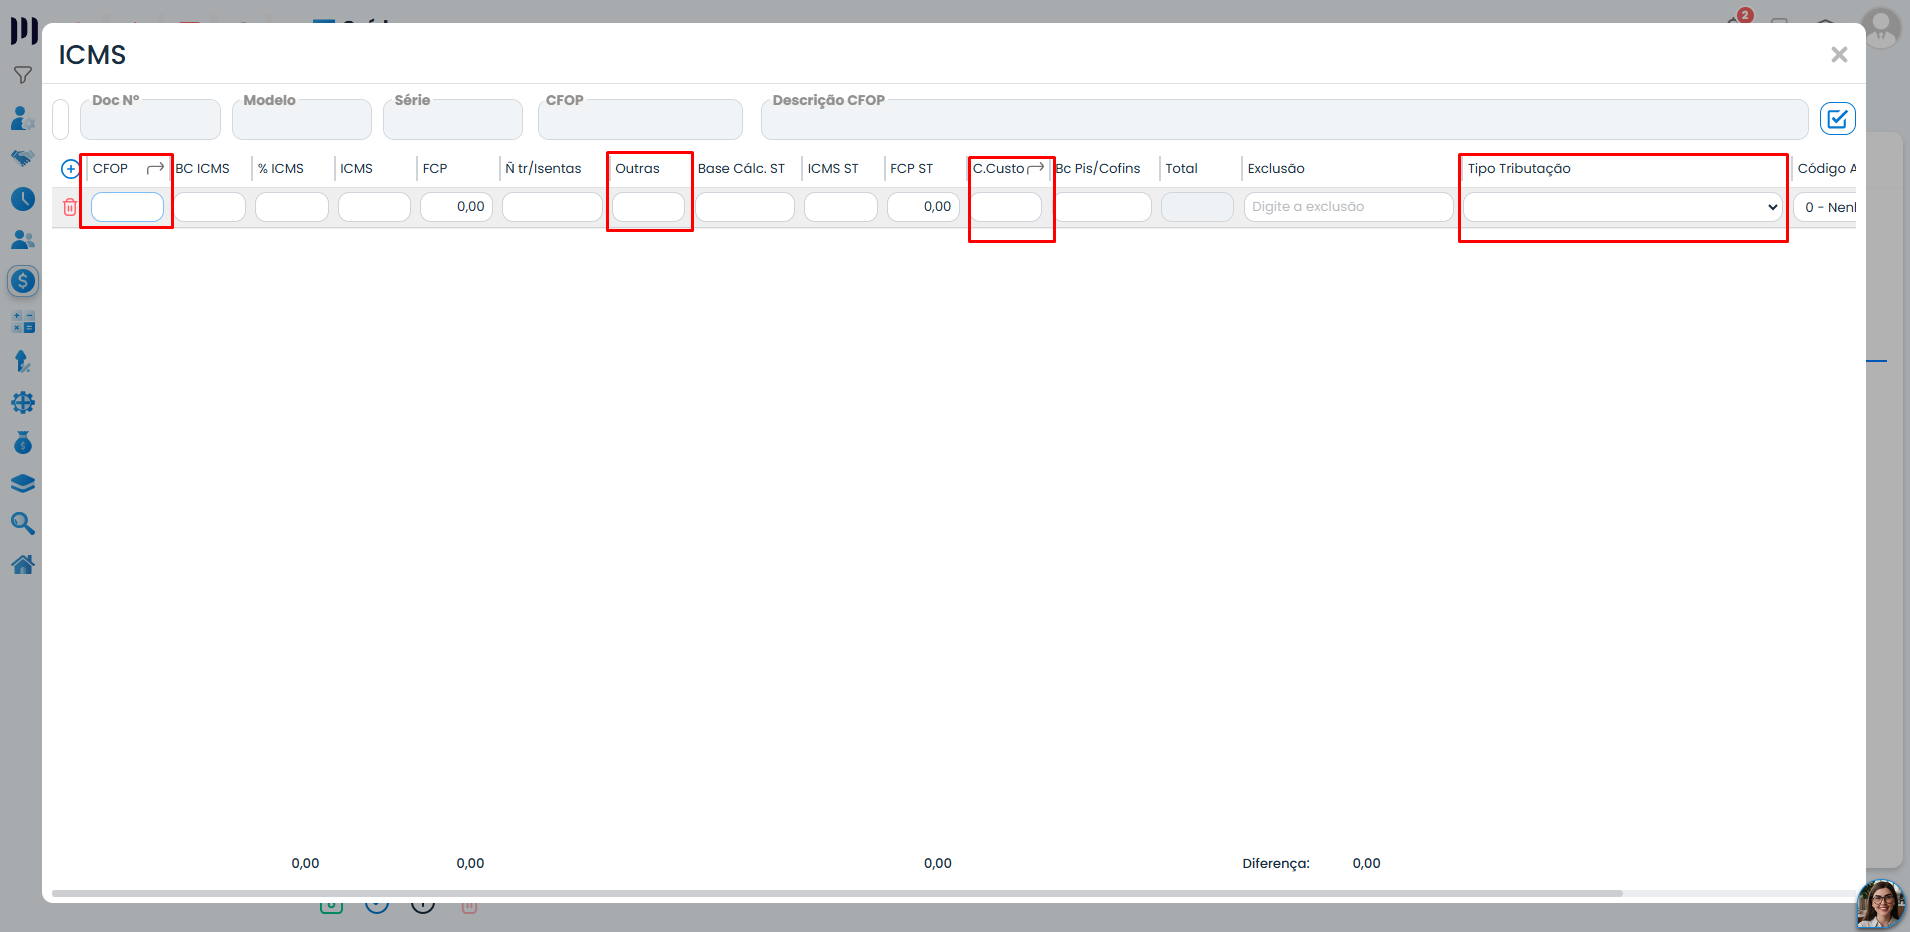Image resolution: width=1910 pixels, height=932 pixels.
Task: Click the horizontal scrollbar of the ICMS grid
Action: [837, 893]
